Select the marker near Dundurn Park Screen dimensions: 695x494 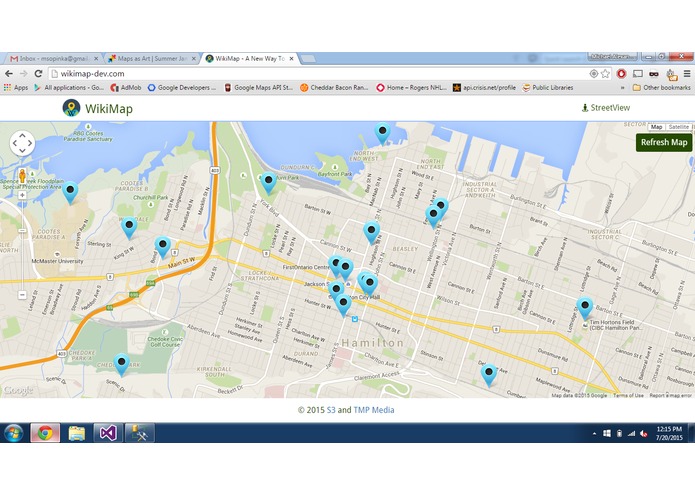click(268, 183)
